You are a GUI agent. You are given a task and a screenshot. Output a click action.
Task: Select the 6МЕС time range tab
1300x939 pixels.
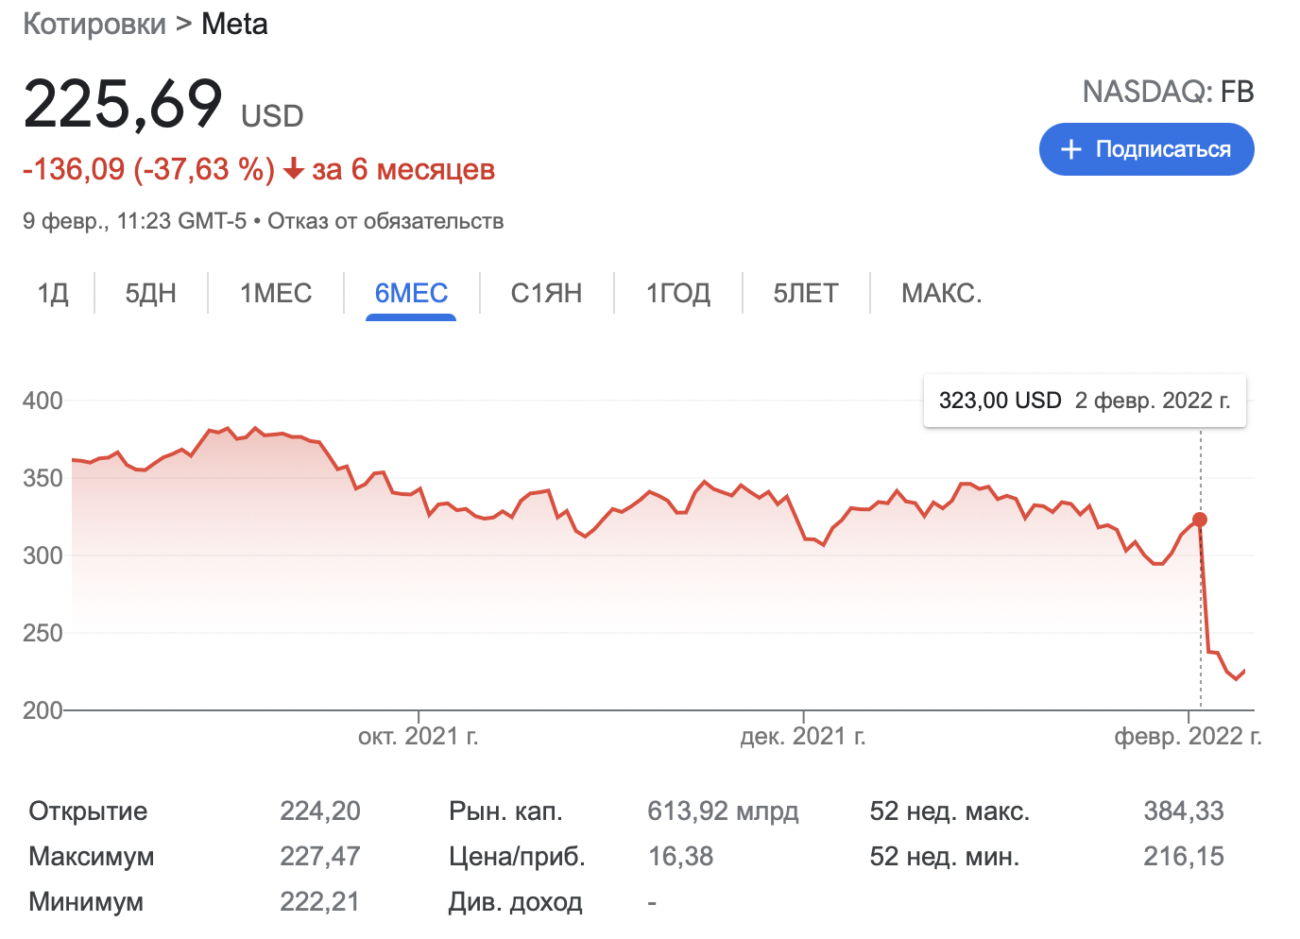(x=411, y=293)
